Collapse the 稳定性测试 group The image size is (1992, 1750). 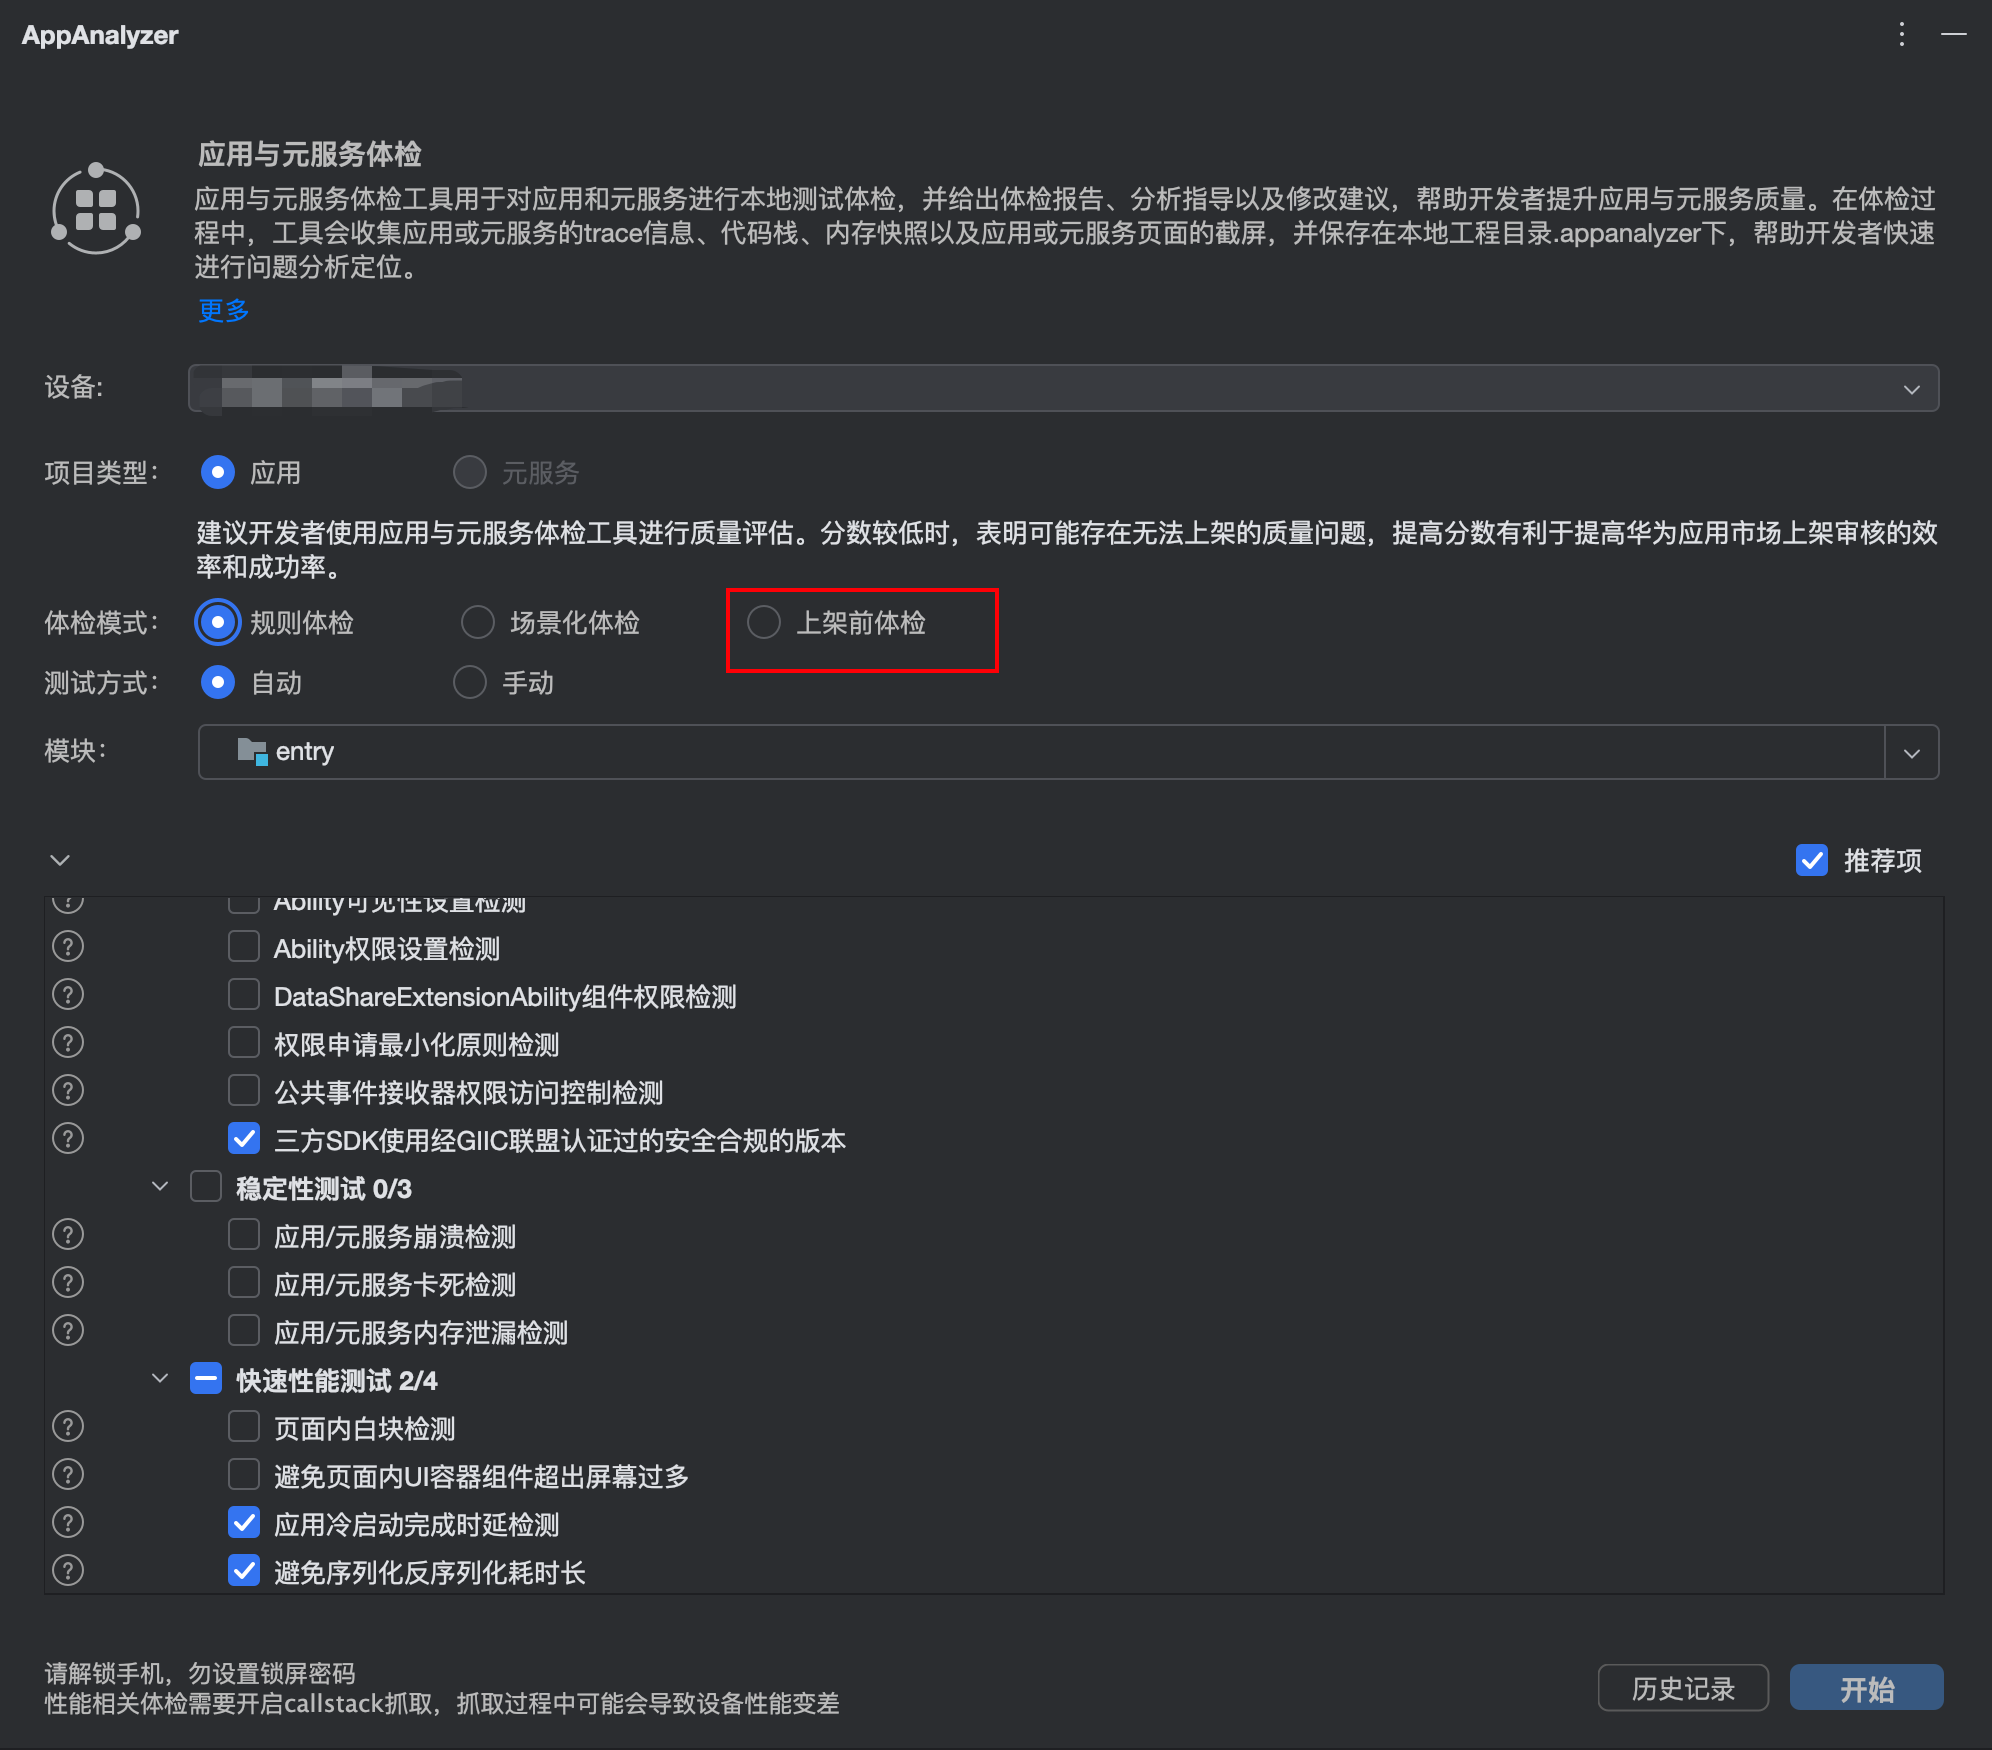(160, 1187)
